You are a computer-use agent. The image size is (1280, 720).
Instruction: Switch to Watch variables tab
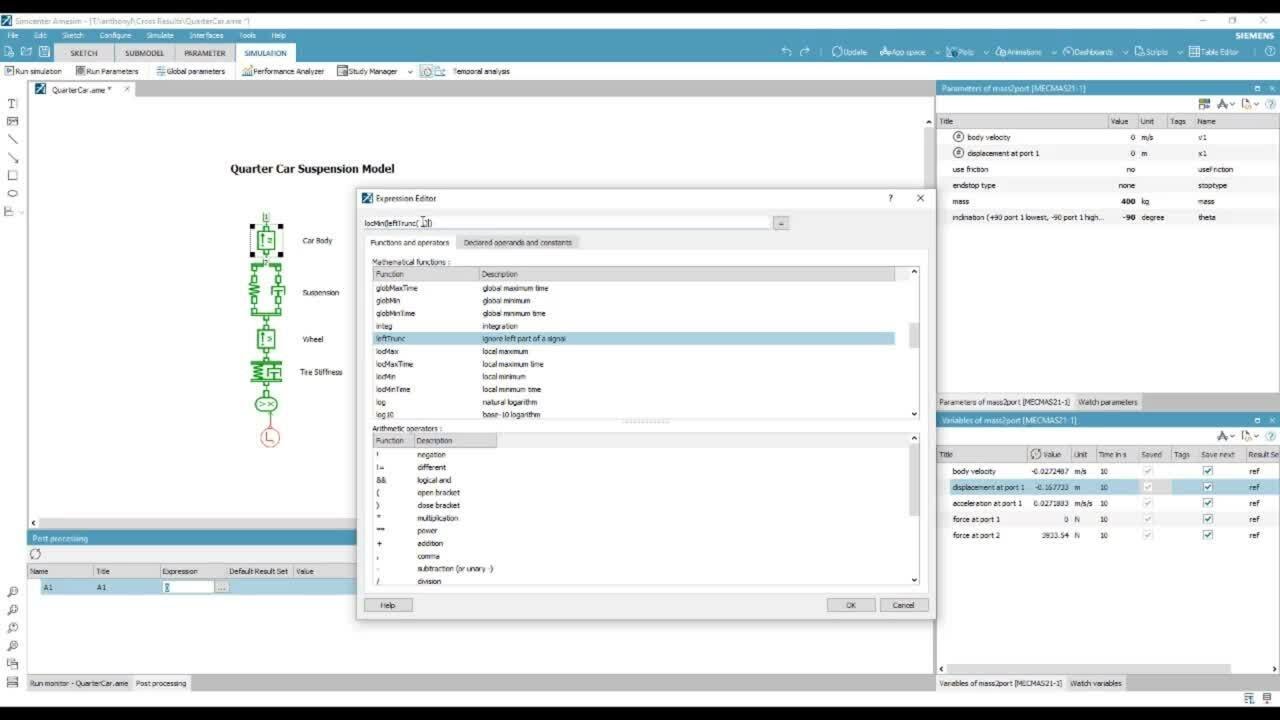1096,683
